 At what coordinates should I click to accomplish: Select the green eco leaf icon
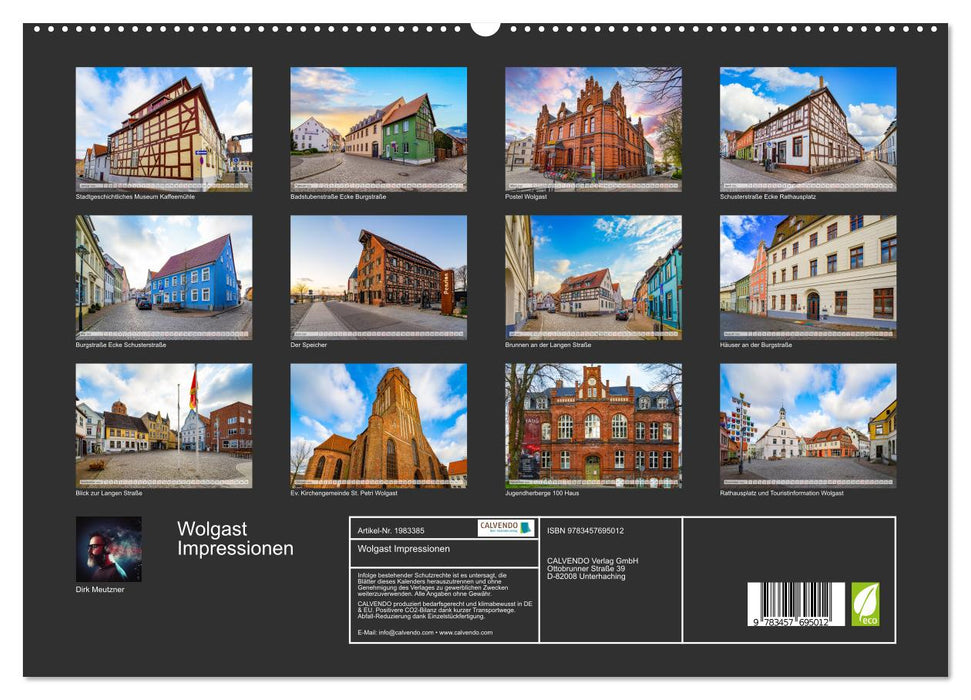865,606
